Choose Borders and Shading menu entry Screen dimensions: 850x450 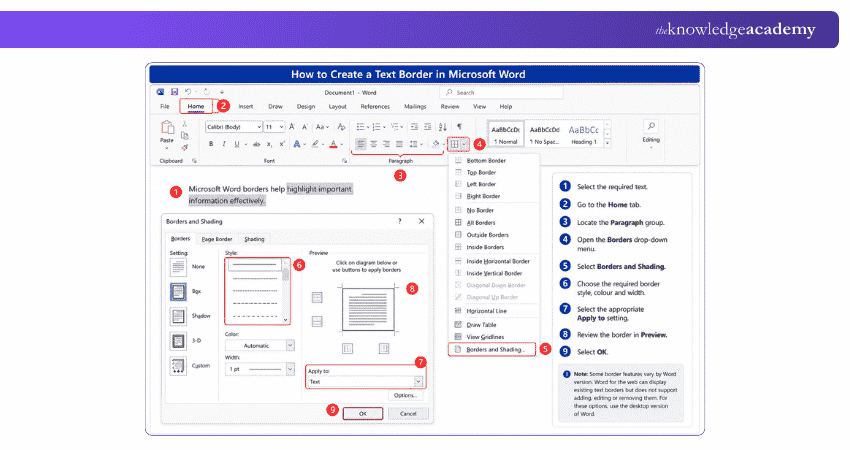pos(492,350)
